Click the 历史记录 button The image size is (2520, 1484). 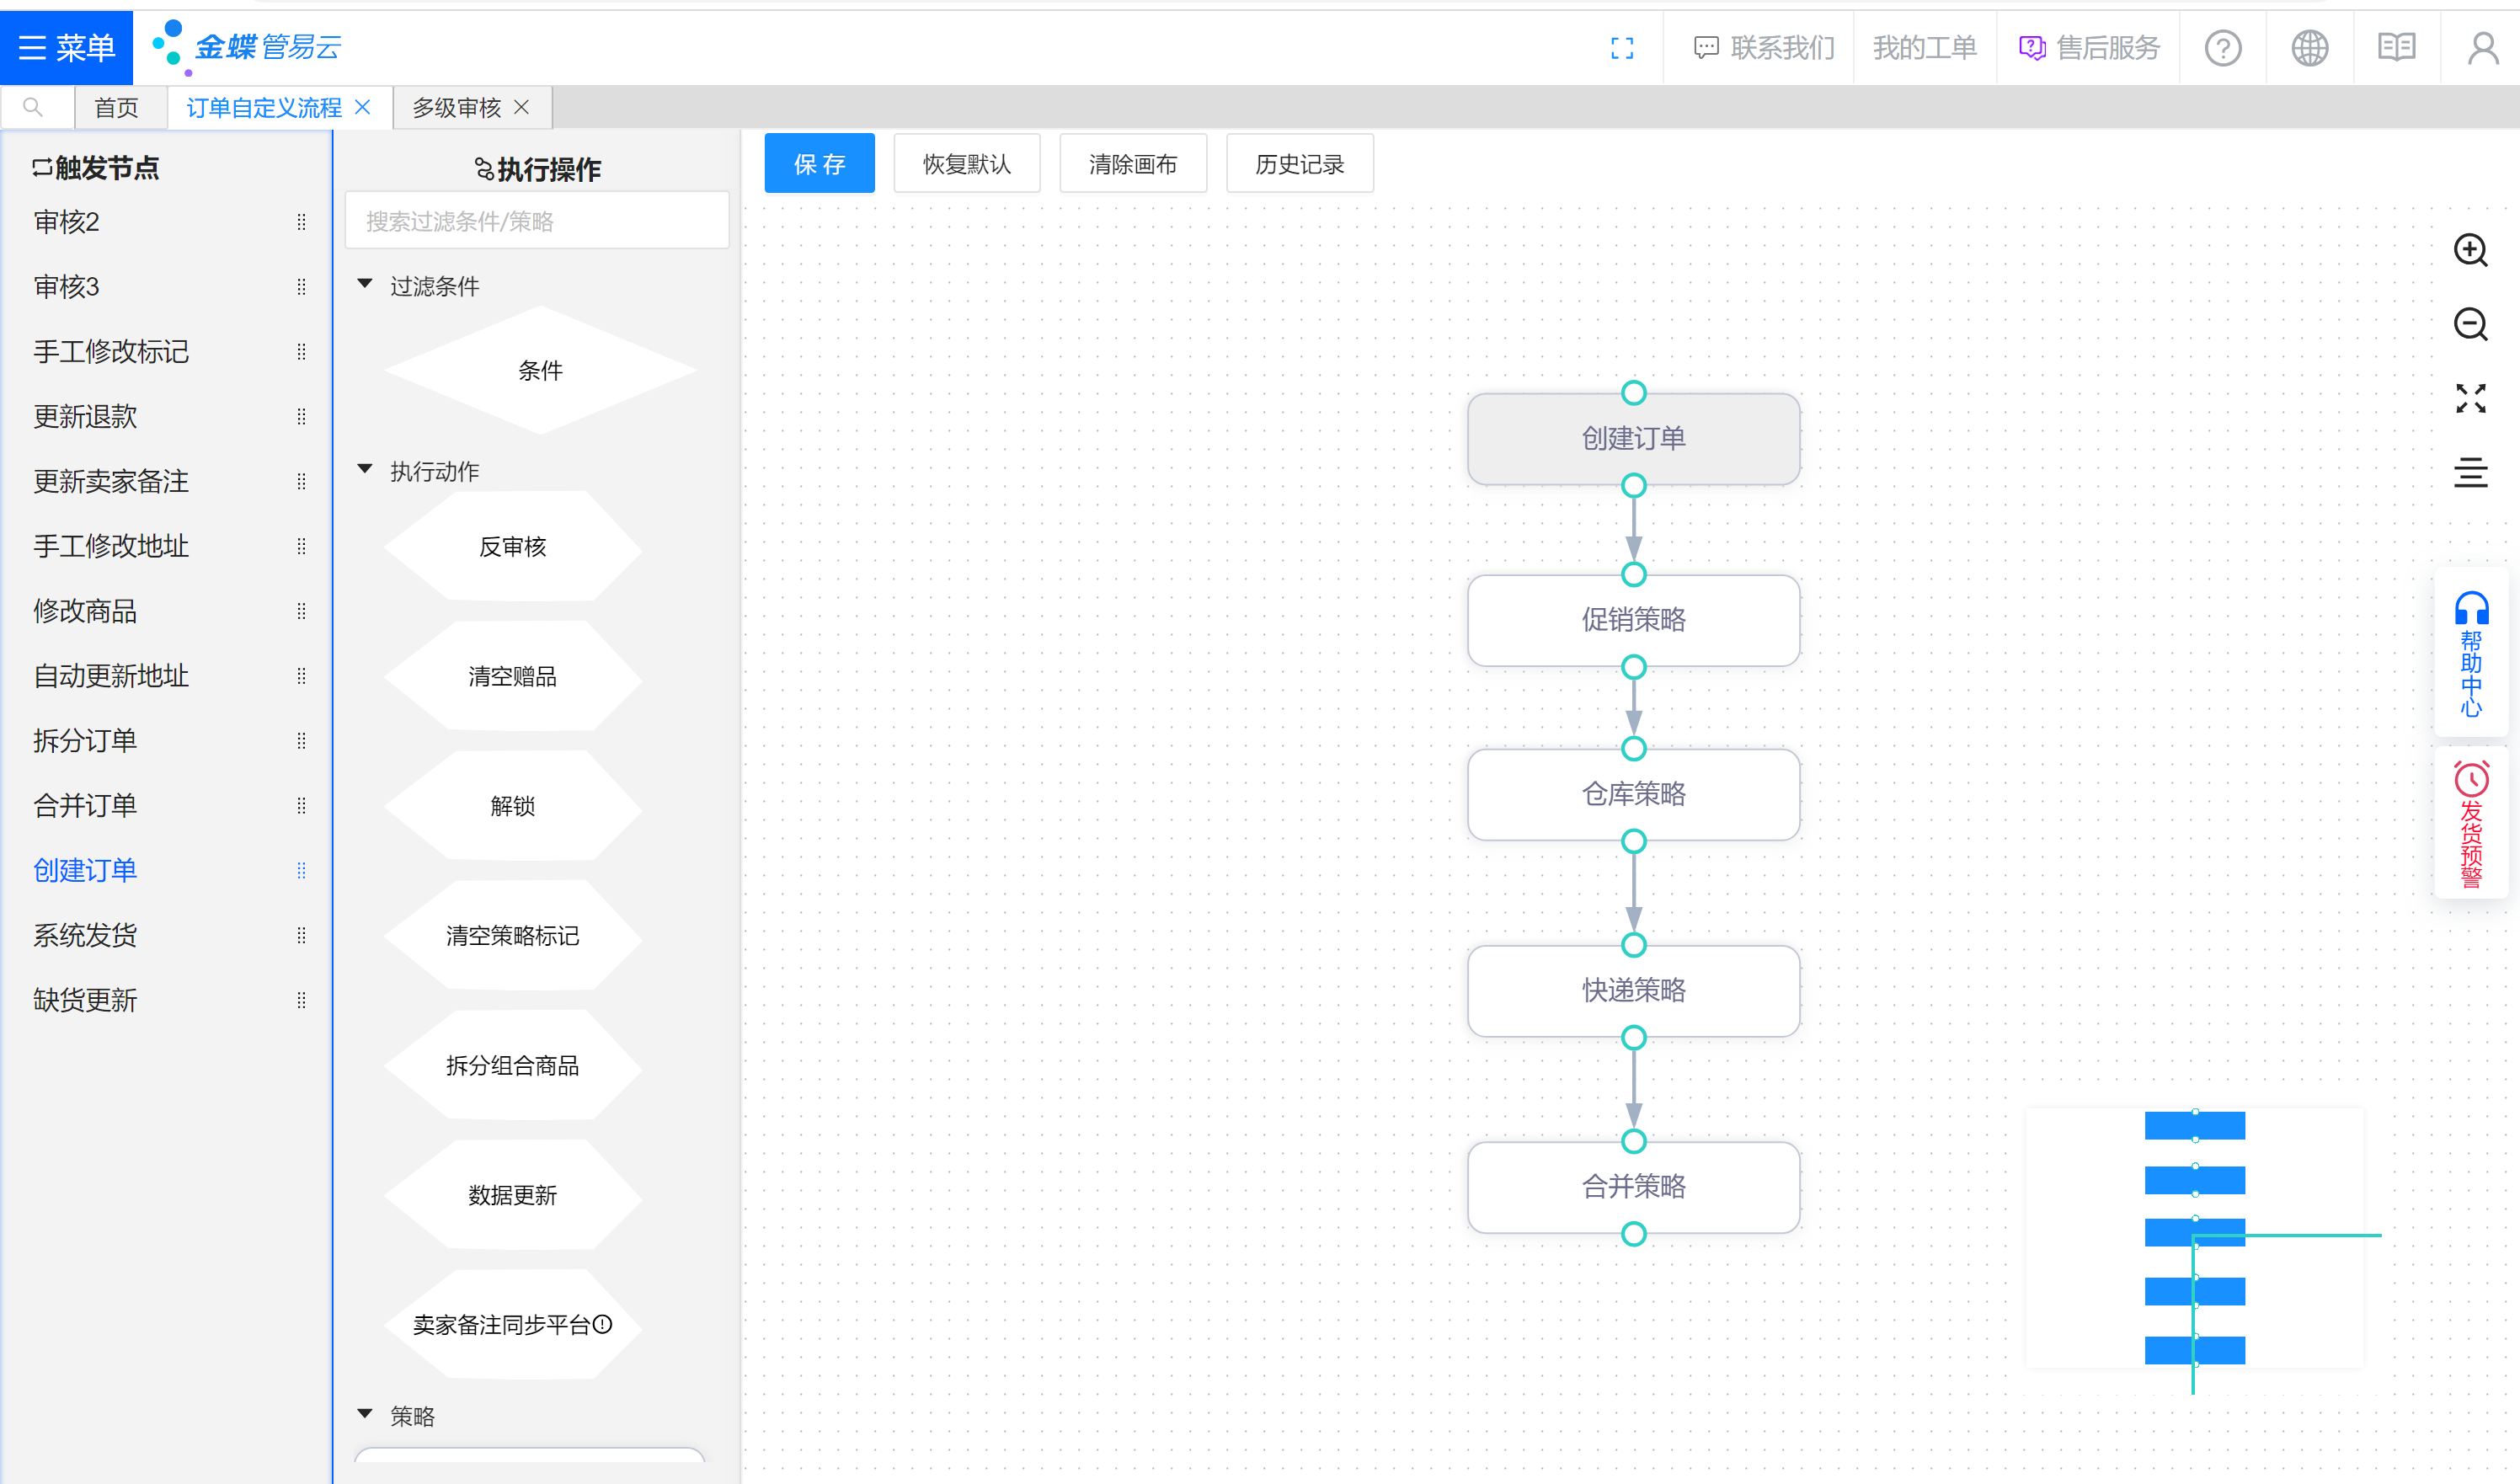click(x=1299, y=164)
